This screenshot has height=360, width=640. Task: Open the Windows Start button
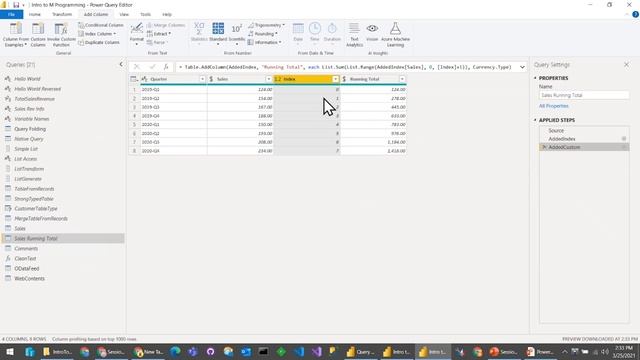[9, 351]
